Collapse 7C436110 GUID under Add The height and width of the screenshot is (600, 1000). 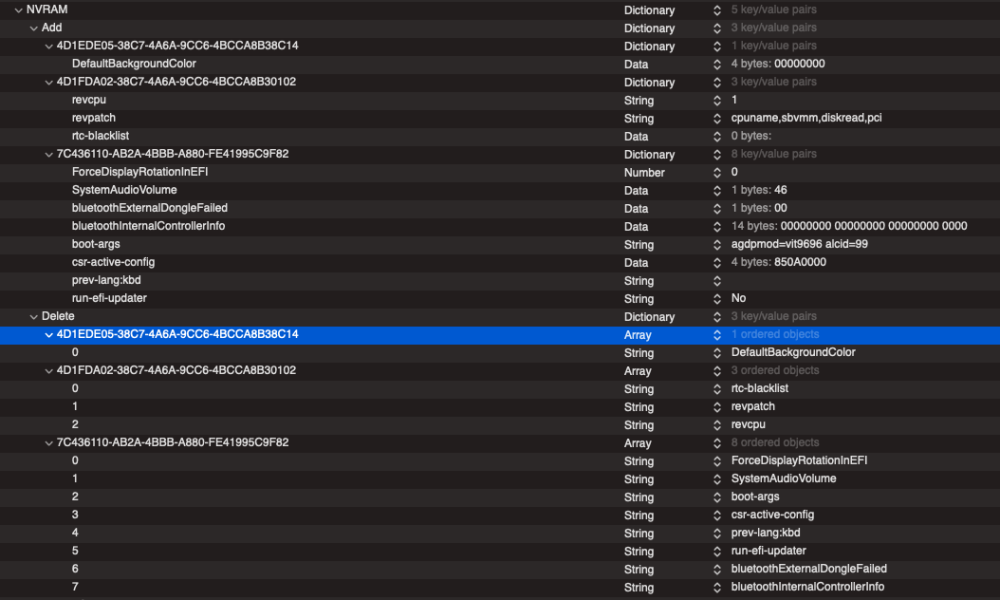49,154
